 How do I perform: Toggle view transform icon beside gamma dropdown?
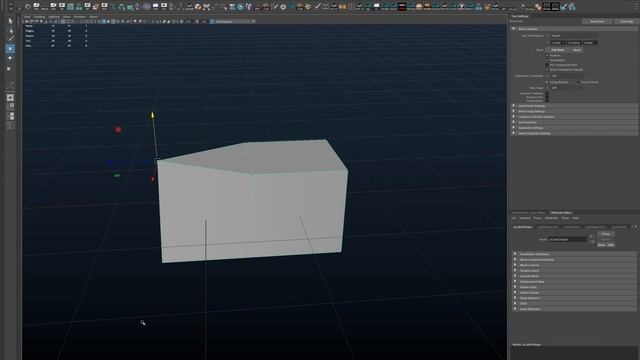(212, 21)
